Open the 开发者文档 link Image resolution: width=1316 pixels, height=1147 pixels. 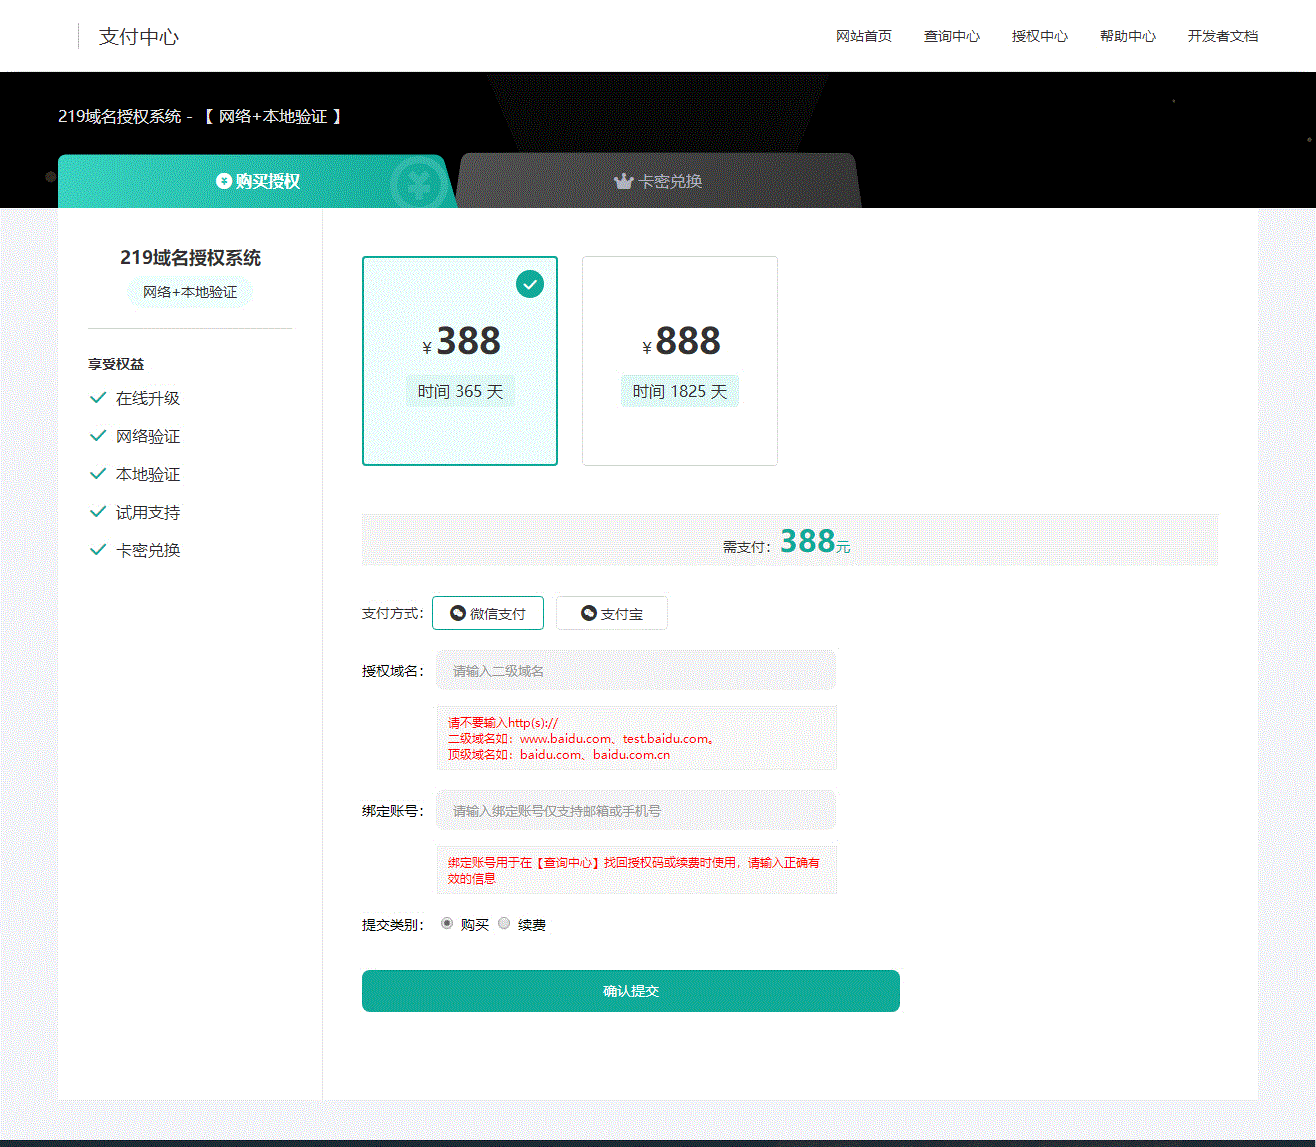tap(1222, 36)
